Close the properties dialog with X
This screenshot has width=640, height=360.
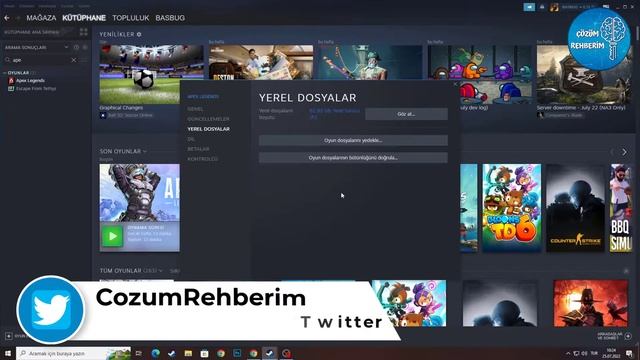click(x=456, y=84)
